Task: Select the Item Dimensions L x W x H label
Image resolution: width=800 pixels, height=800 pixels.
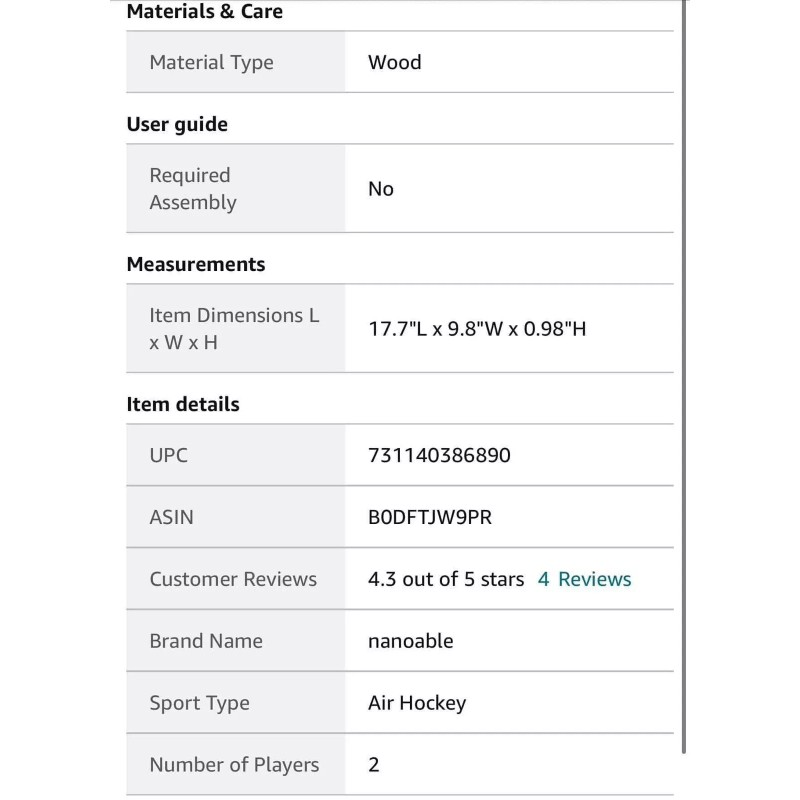Action: click(x=234, y=328)
